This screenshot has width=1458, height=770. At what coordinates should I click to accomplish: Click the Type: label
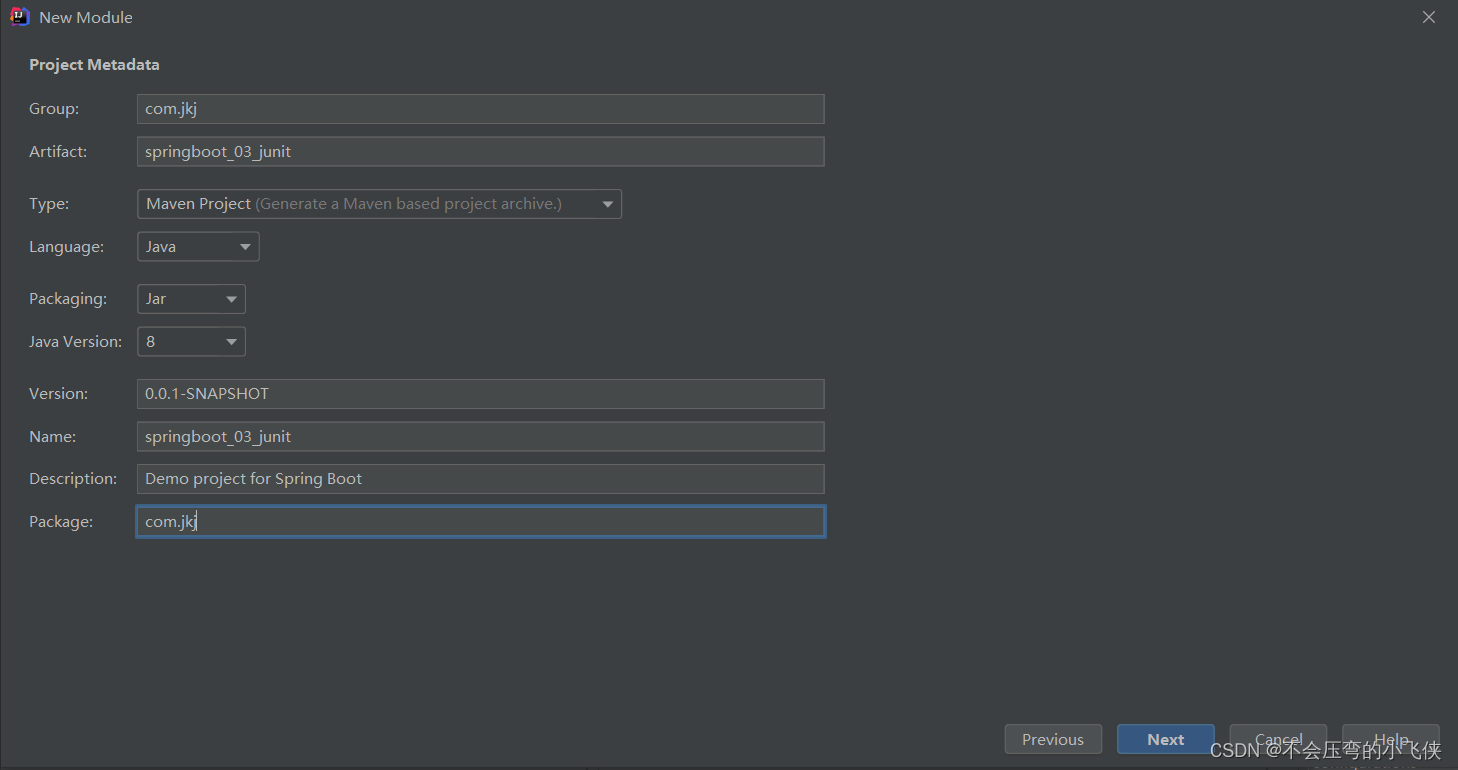tap(49, 204)
